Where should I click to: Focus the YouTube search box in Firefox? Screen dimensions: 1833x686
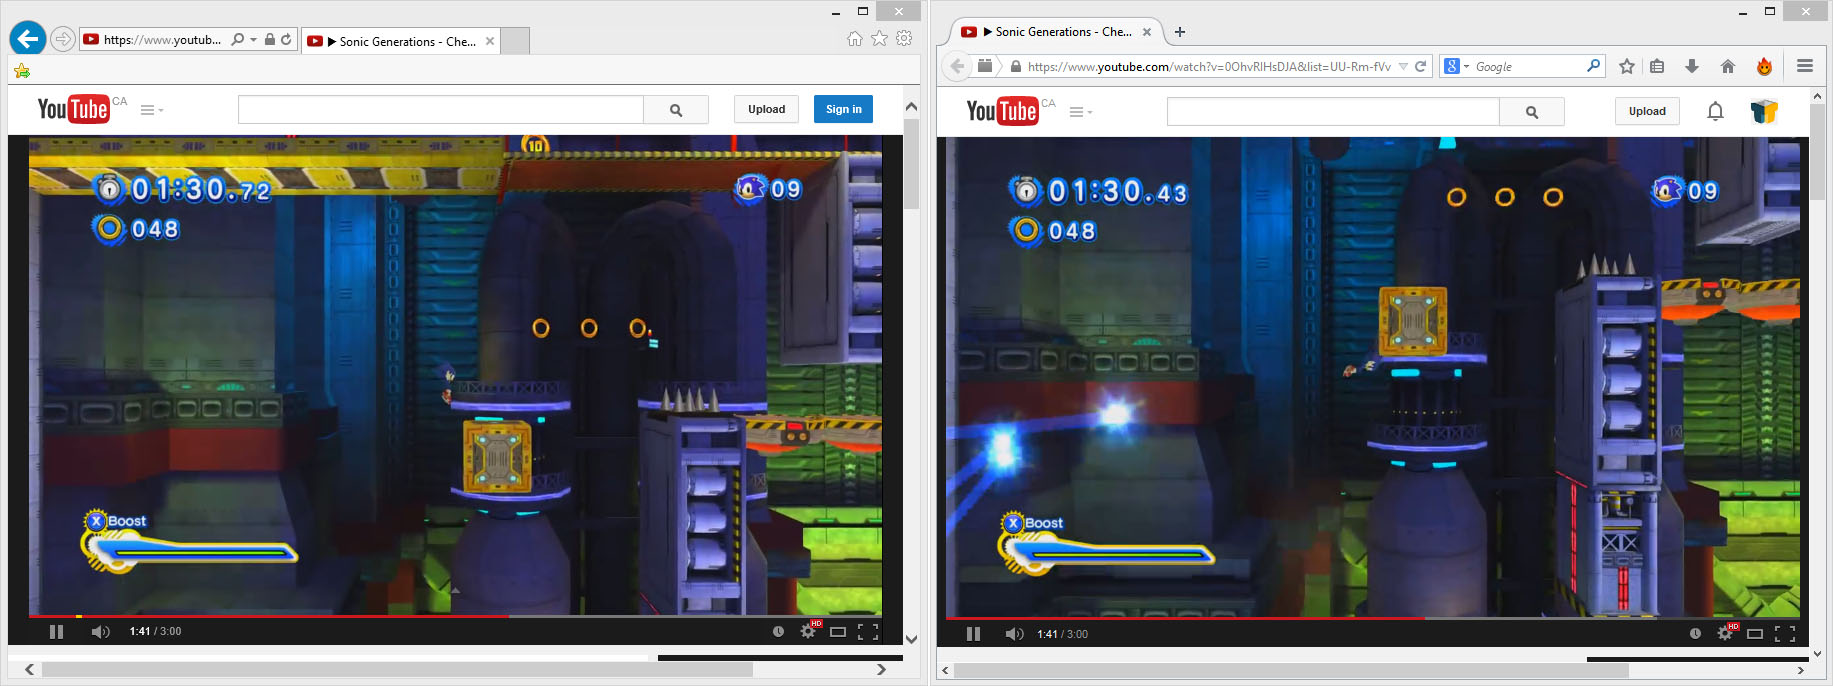1334,112
